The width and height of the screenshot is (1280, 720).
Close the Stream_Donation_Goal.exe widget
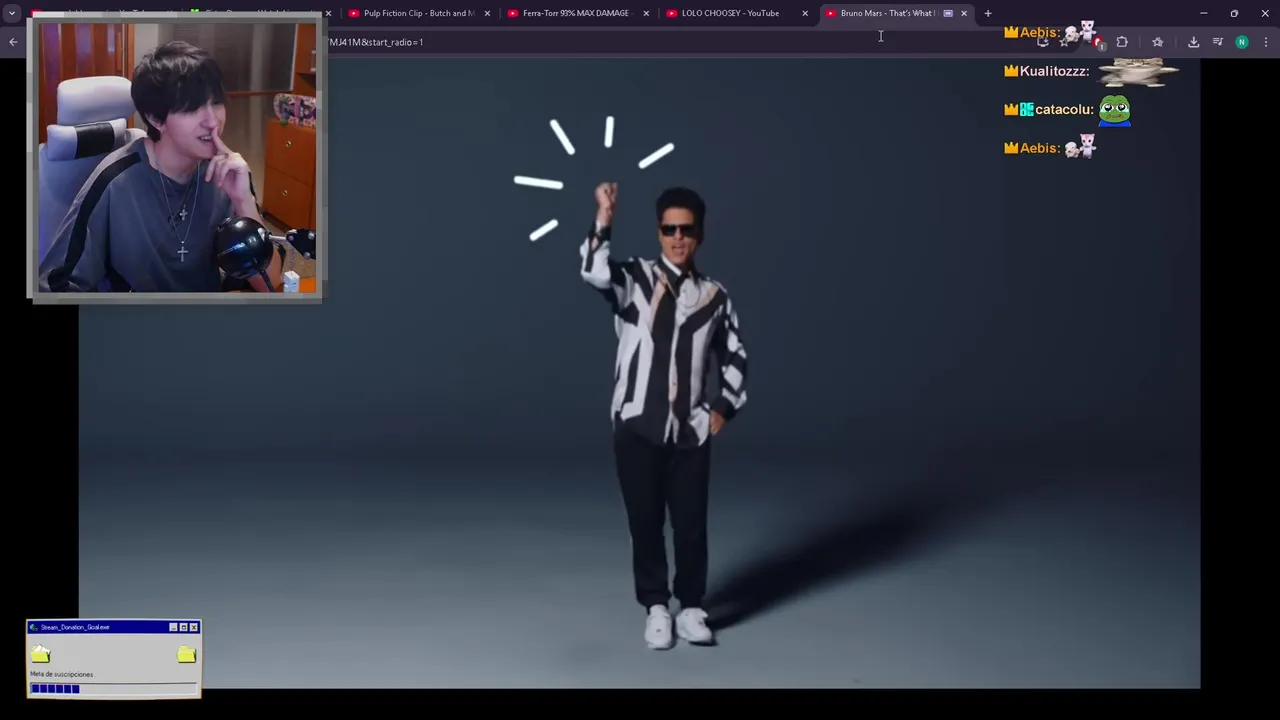click(x=194, y=627)
